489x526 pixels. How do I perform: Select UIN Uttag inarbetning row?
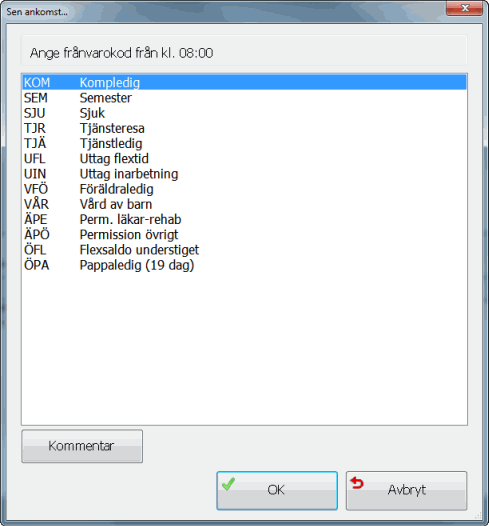pyautogui.click(x=244, y=174)
